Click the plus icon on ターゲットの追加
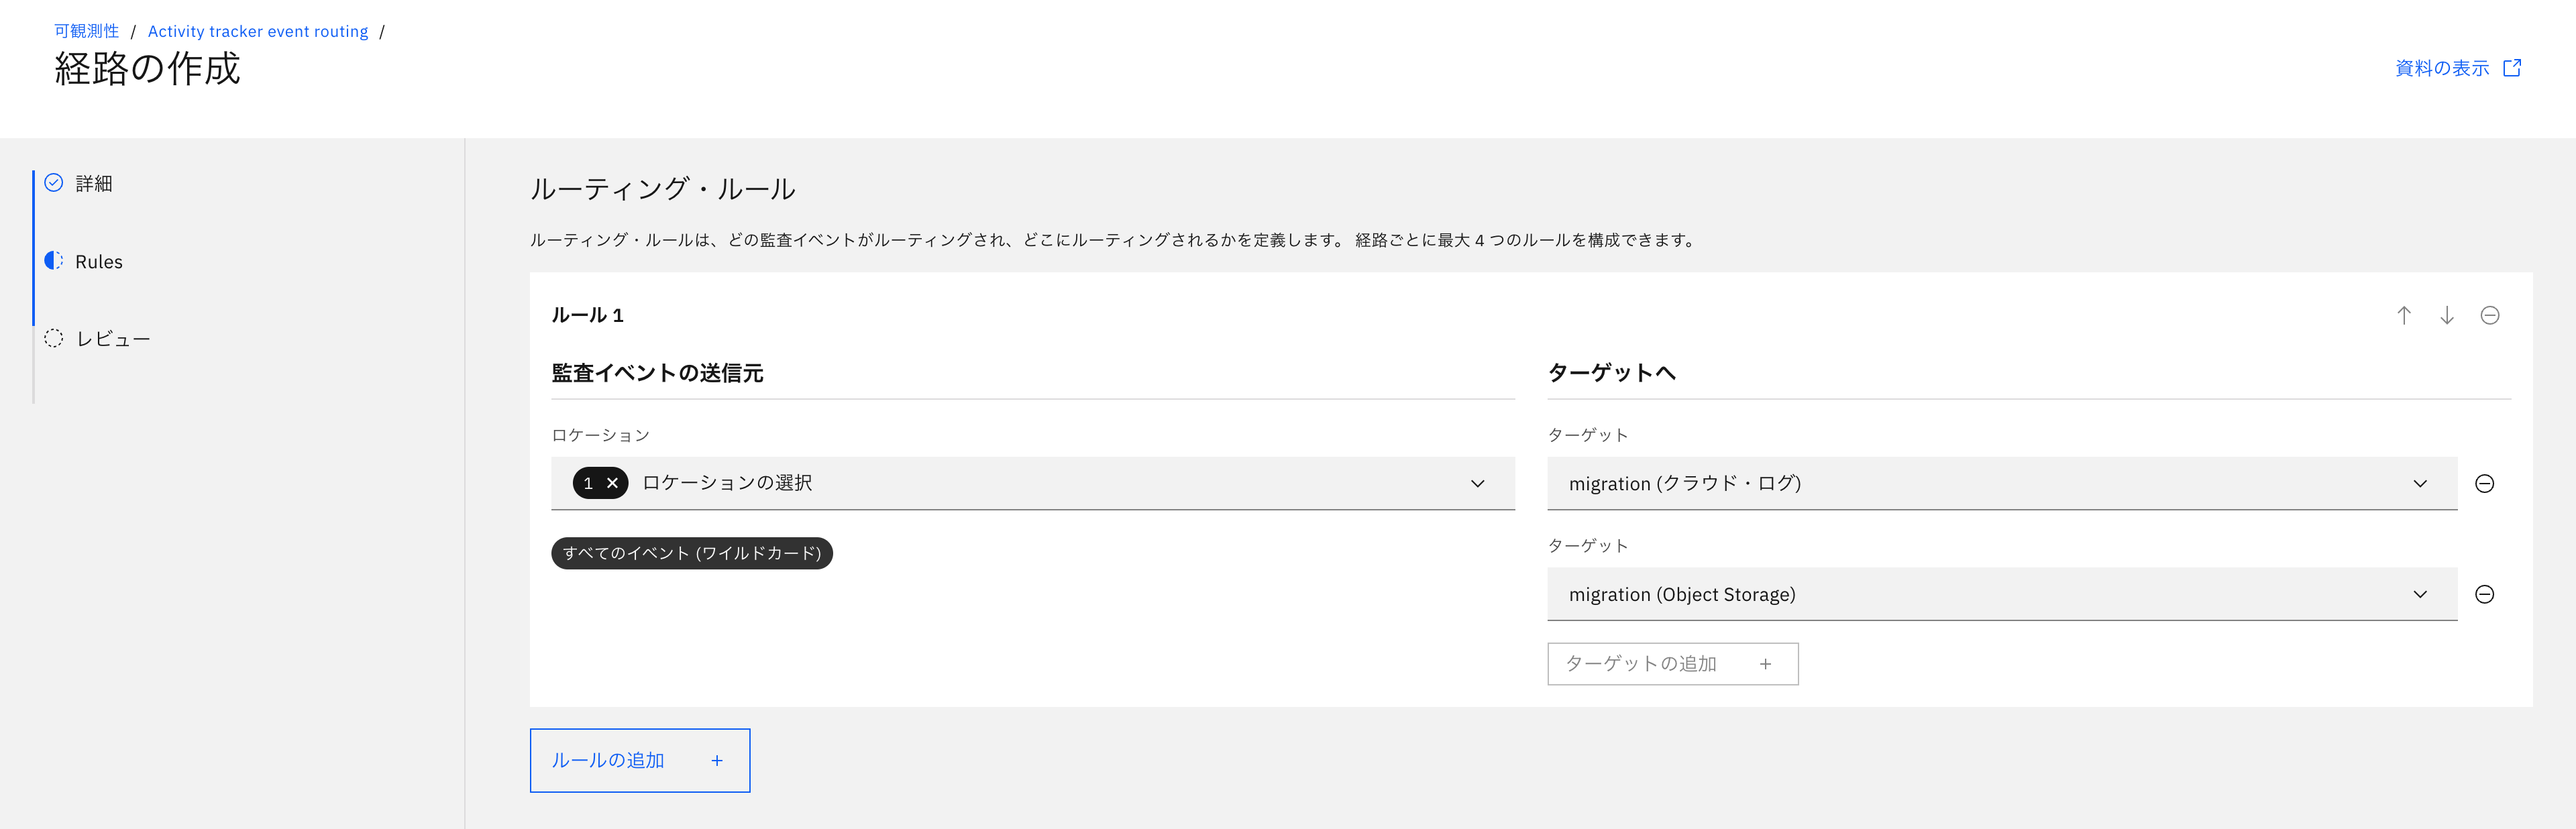Screen dimensions: 2576x829 1766,663
